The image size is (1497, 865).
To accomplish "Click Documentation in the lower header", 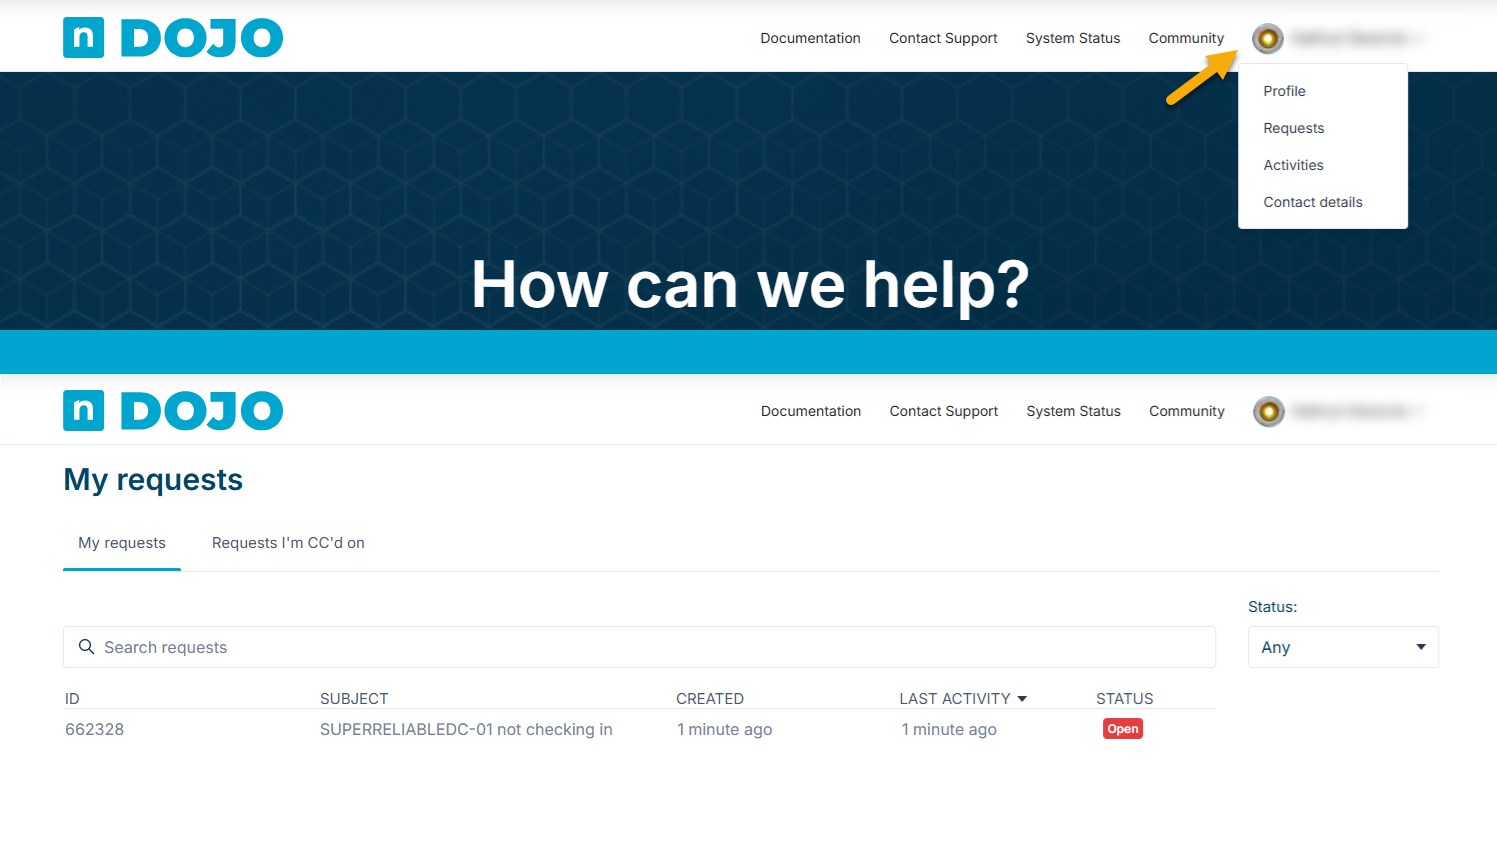I will pos(810,411).
